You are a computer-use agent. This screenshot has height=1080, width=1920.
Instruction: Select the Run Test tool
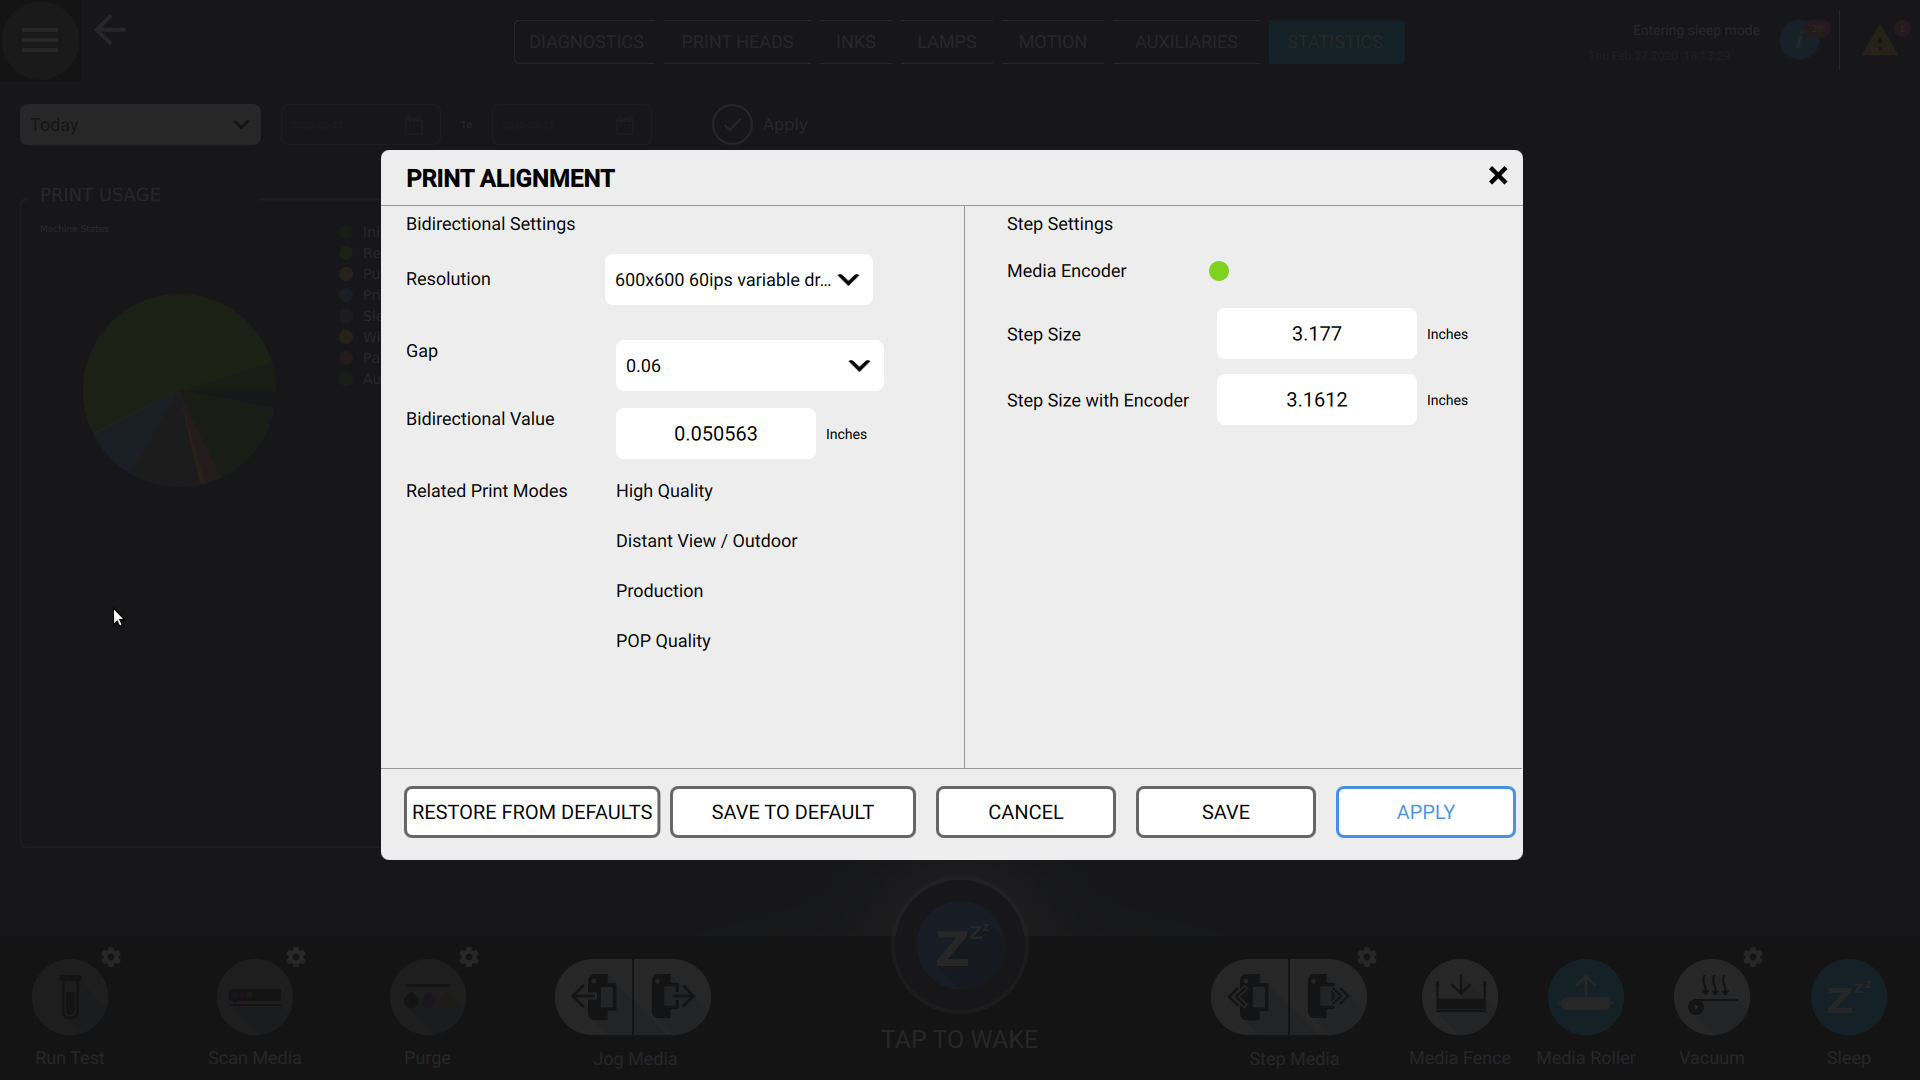pos(69,996)
